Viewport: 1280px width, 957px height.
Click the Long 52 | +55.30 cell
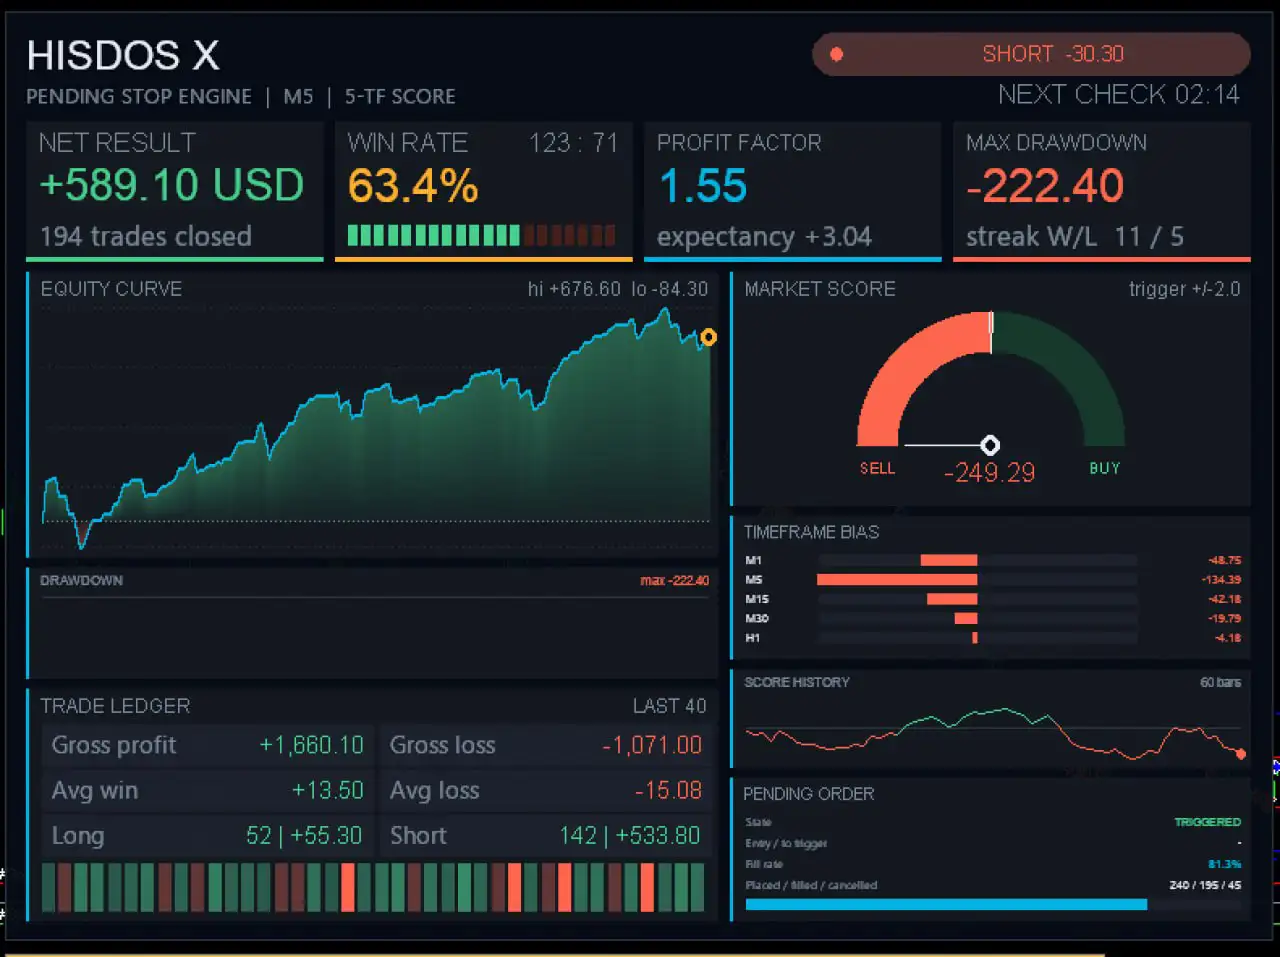tap(207, 836)
